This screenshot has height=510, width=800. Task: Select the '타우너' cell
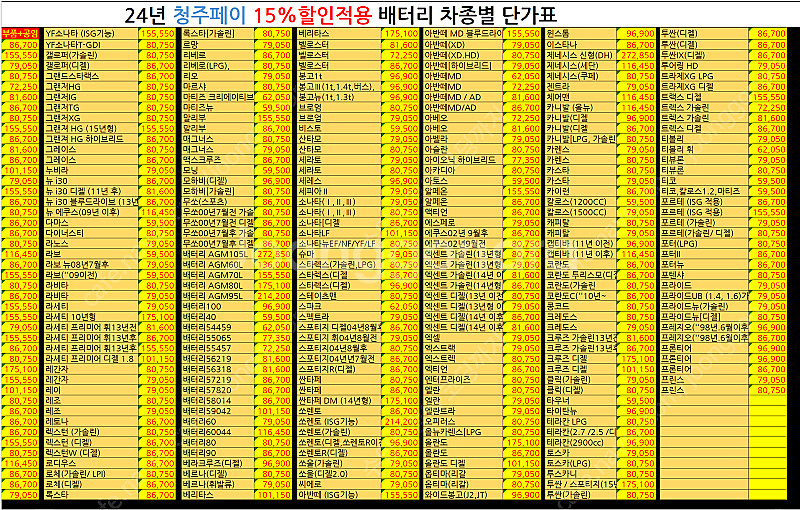581,400
